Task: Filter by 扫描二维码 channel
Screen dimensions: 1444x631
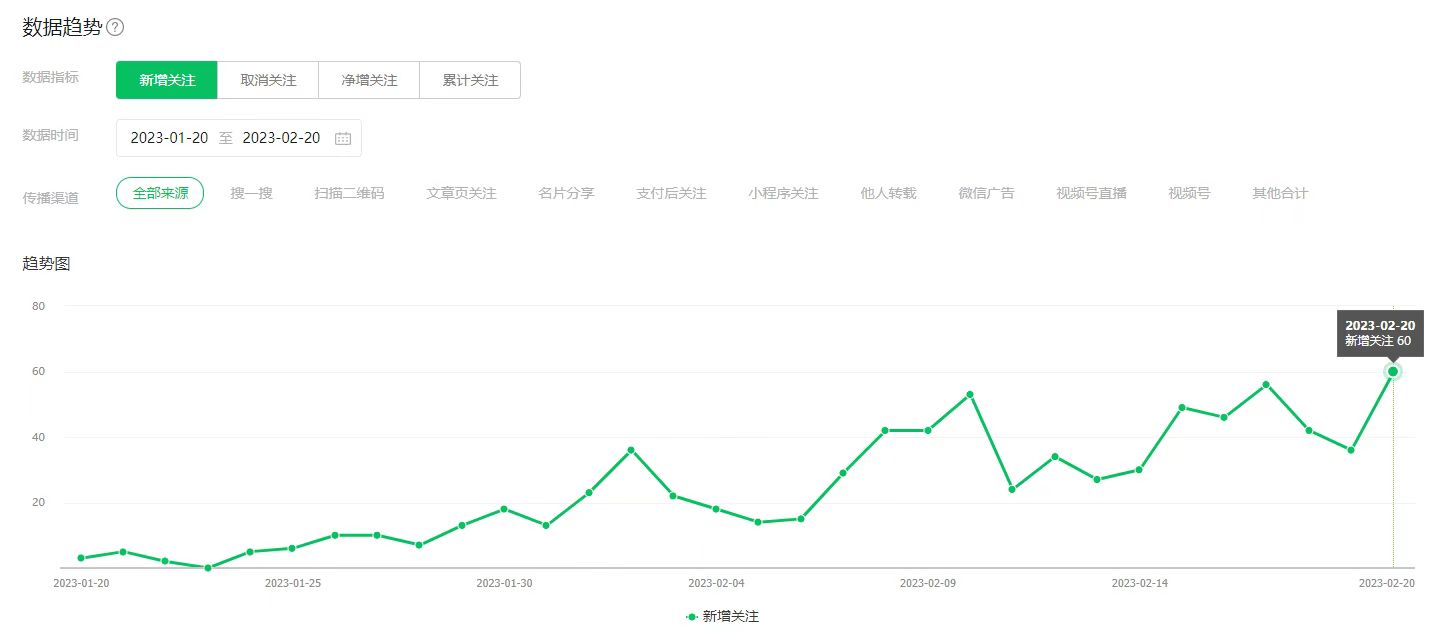Action: tap(349, 193)
